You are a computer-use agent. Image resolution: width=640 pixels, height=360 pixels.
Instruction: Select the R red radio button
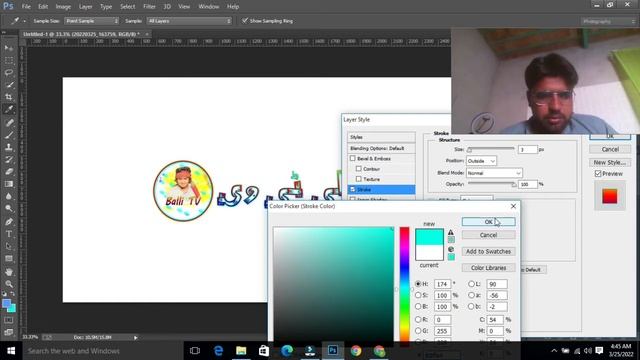[x=418, y=319]
